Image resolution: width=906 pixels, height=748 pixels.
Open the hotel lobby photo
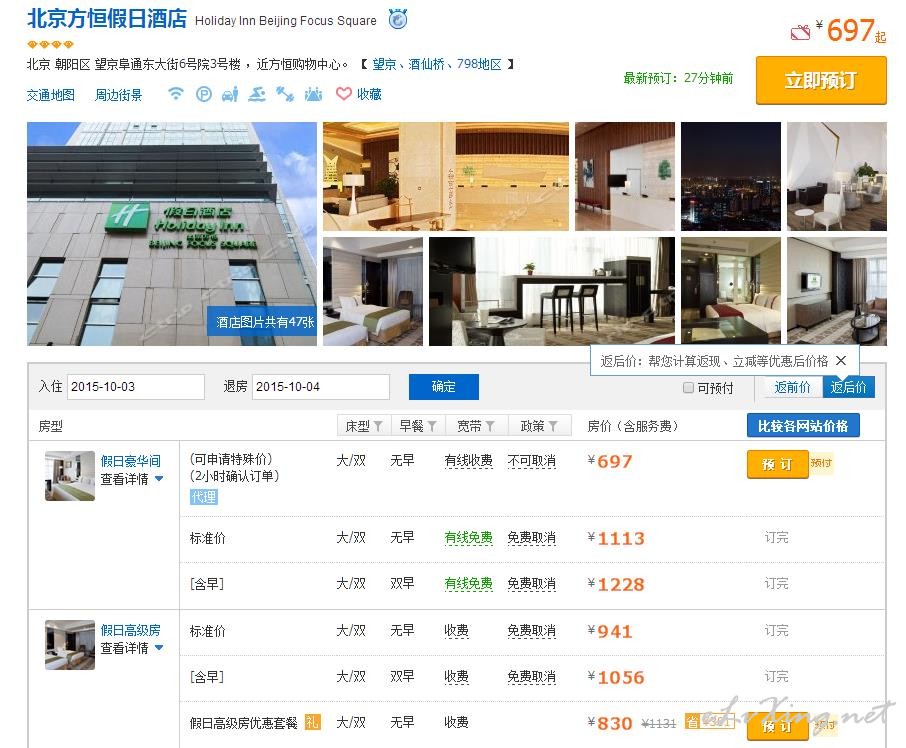pyautogui.click(x=445, y=176)
